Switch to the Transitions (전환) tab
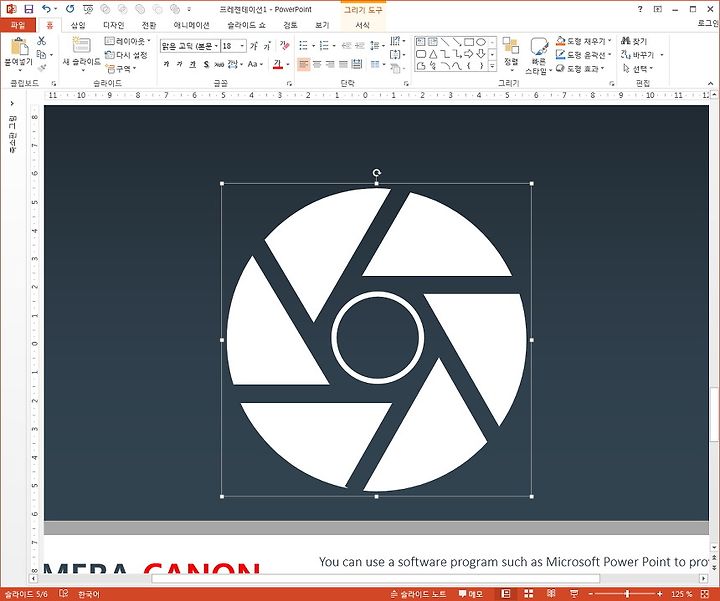Image resolution: width=720 pixels, height=601 pixels. tap(149, 25)
